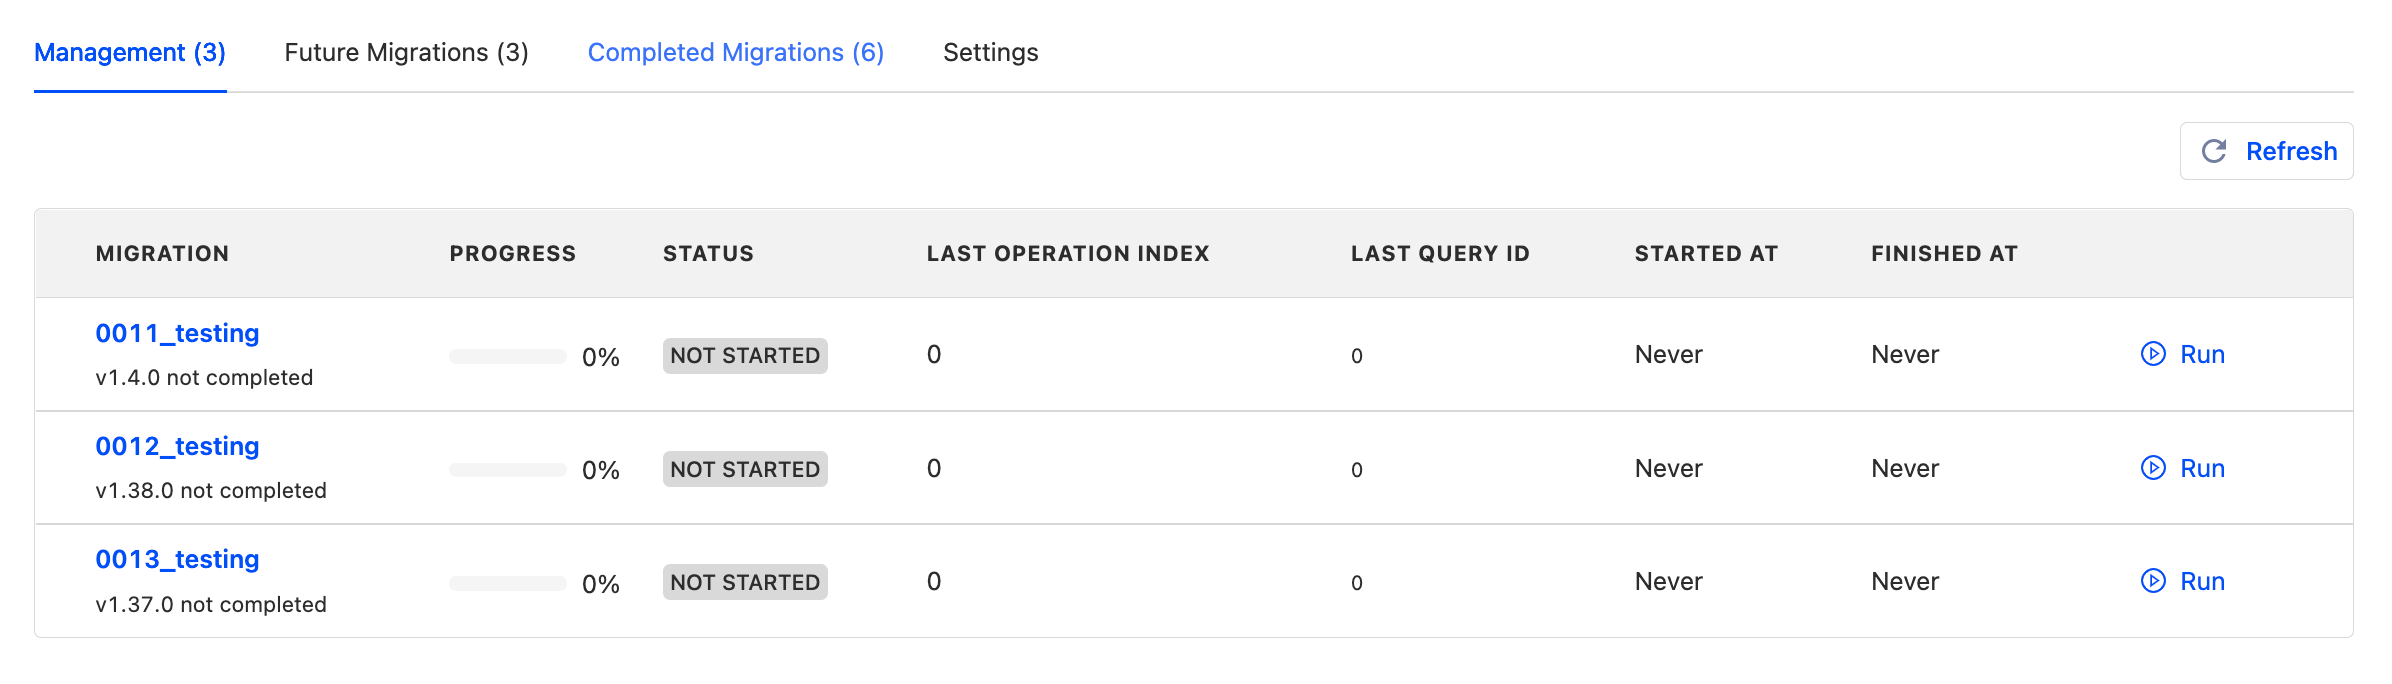This screenshot has height=684, width=2392.
Task: Click Started At 'Never' for 0012_testing
Action: (1668, 468)
